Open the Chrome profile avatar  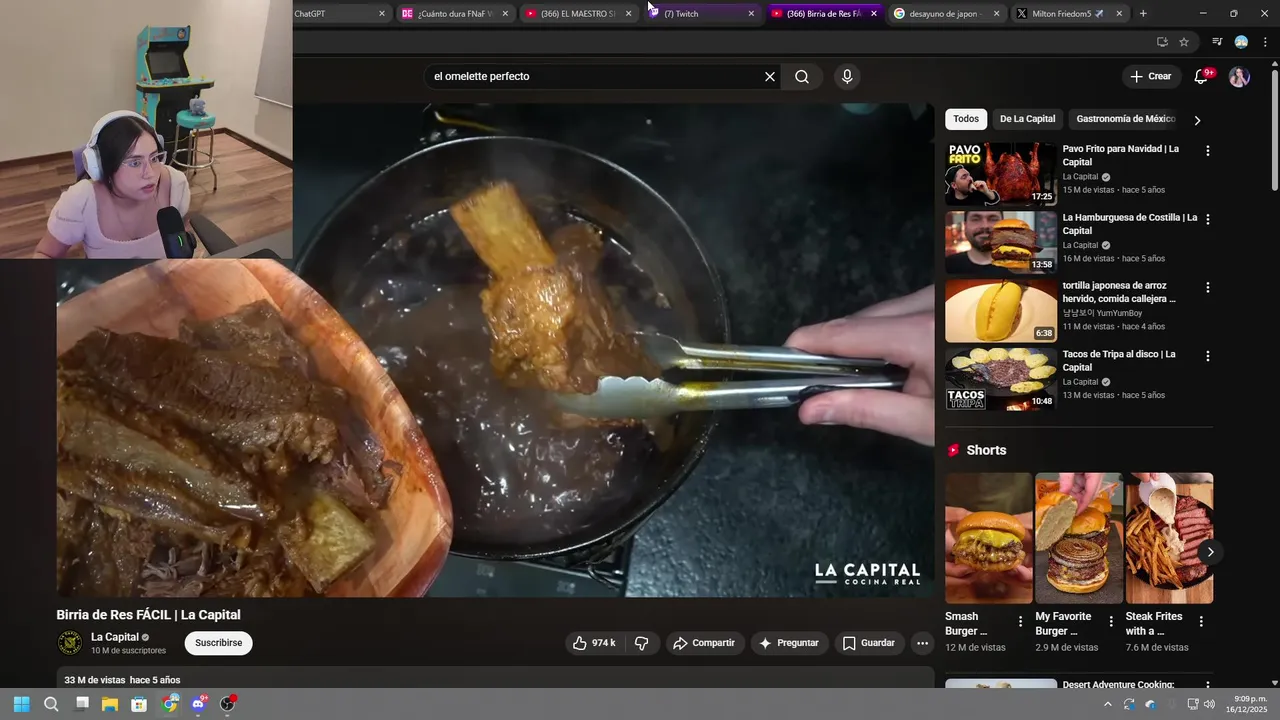point(1241,42)
